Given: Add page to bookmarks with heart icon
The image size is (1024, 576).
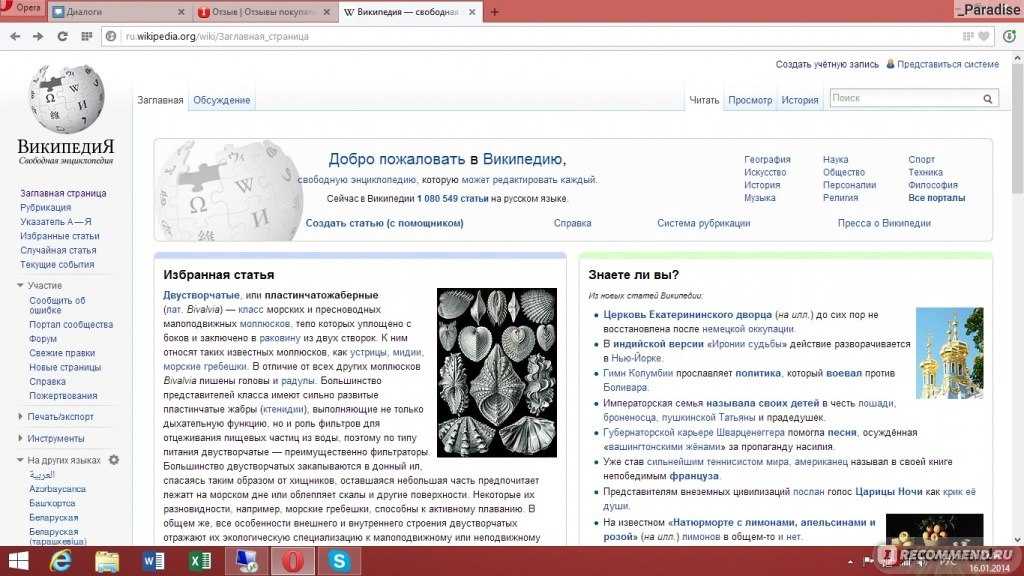Looking at the screenshot, I should pyautogui.click(x=984, y=37).
